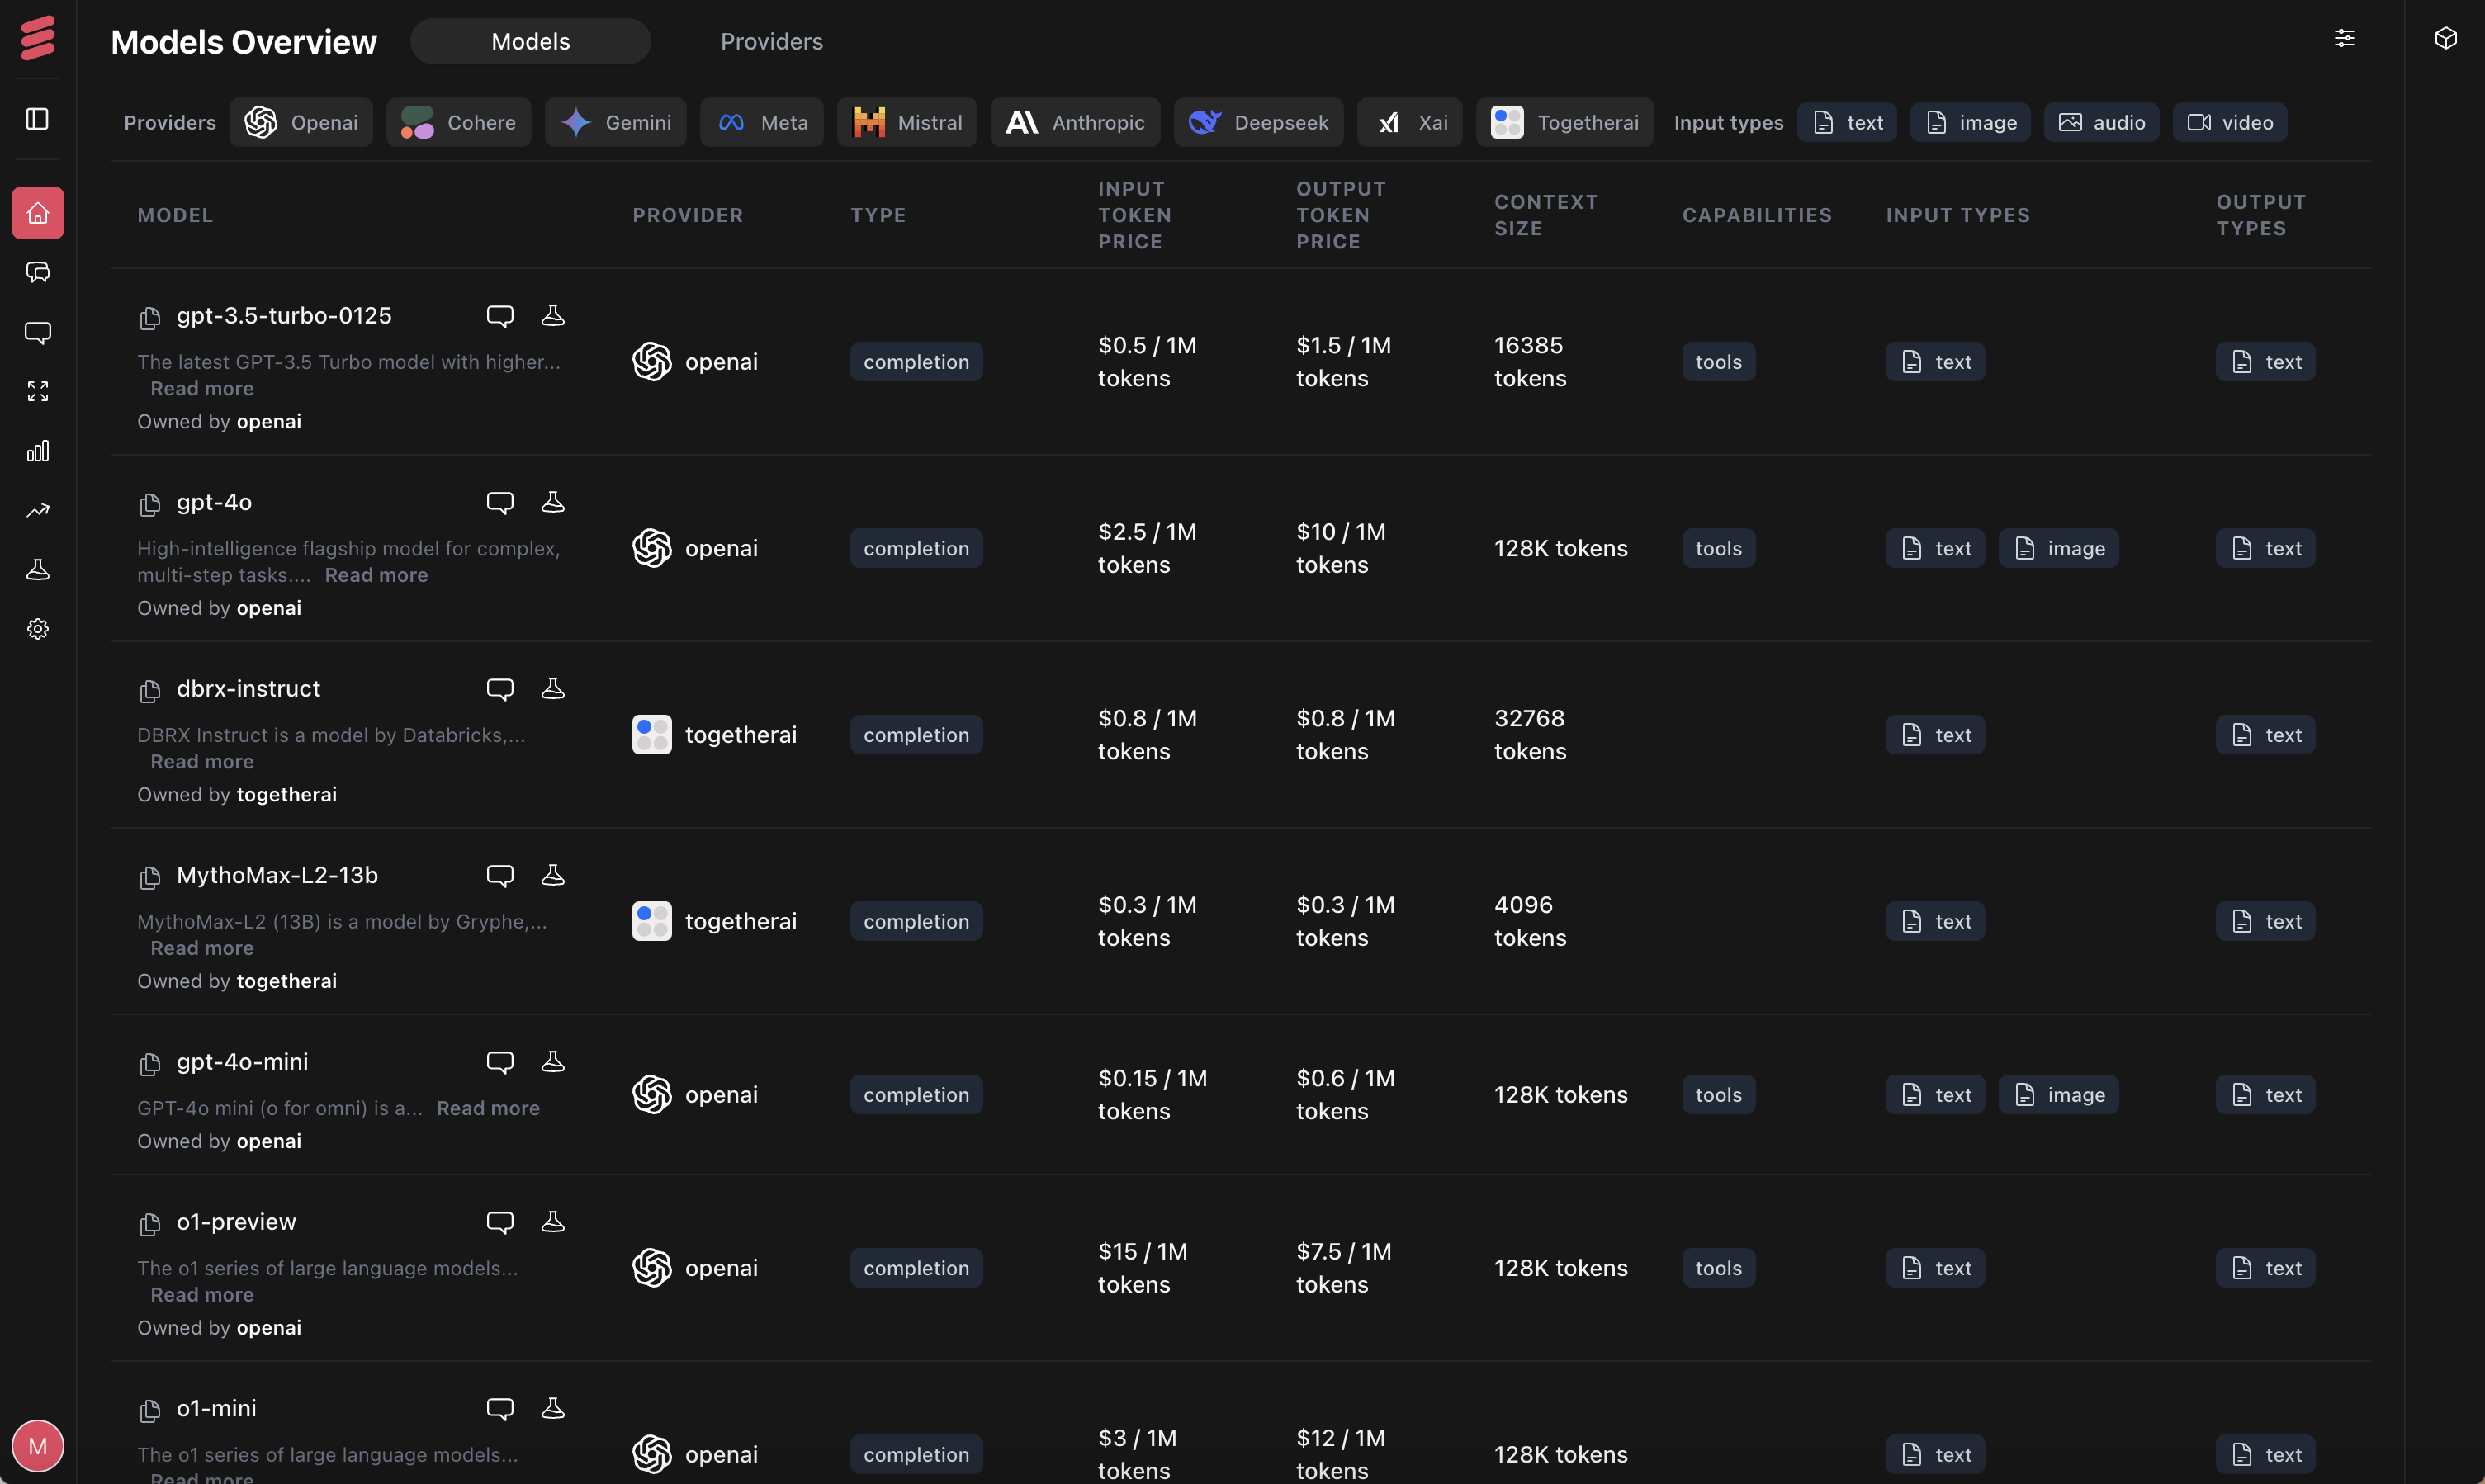2485x1484 pixels.
Task: Open the flask experiments sidebar icon
Action: (x=38, y=570)
